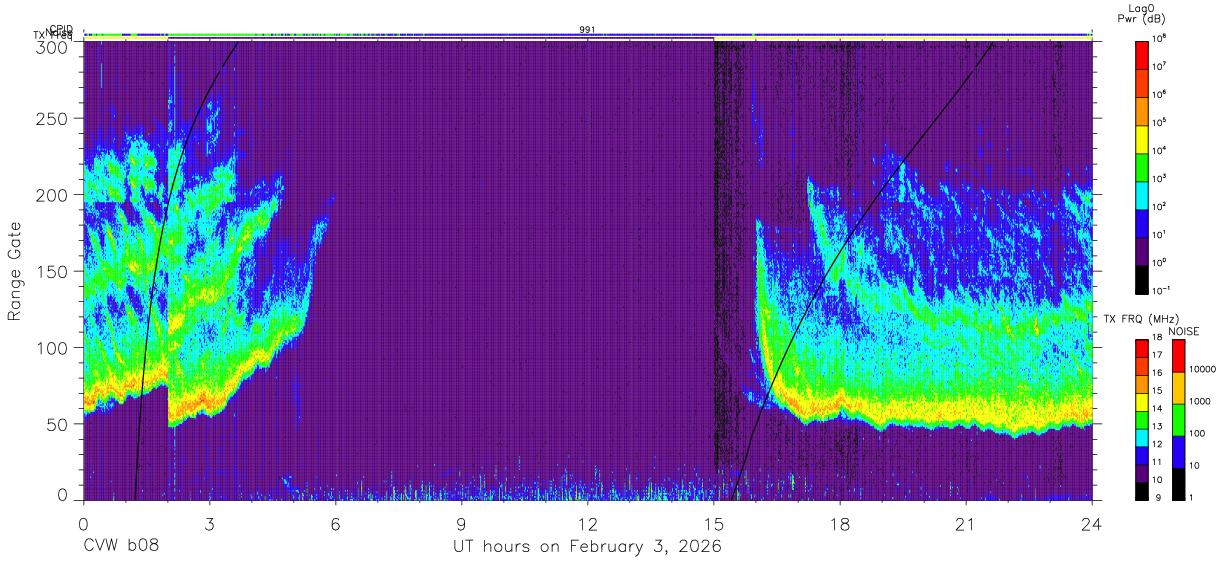Click the blue segment of NOISE colorbar
1228x567 pixels.
[x=1180, y=451]
